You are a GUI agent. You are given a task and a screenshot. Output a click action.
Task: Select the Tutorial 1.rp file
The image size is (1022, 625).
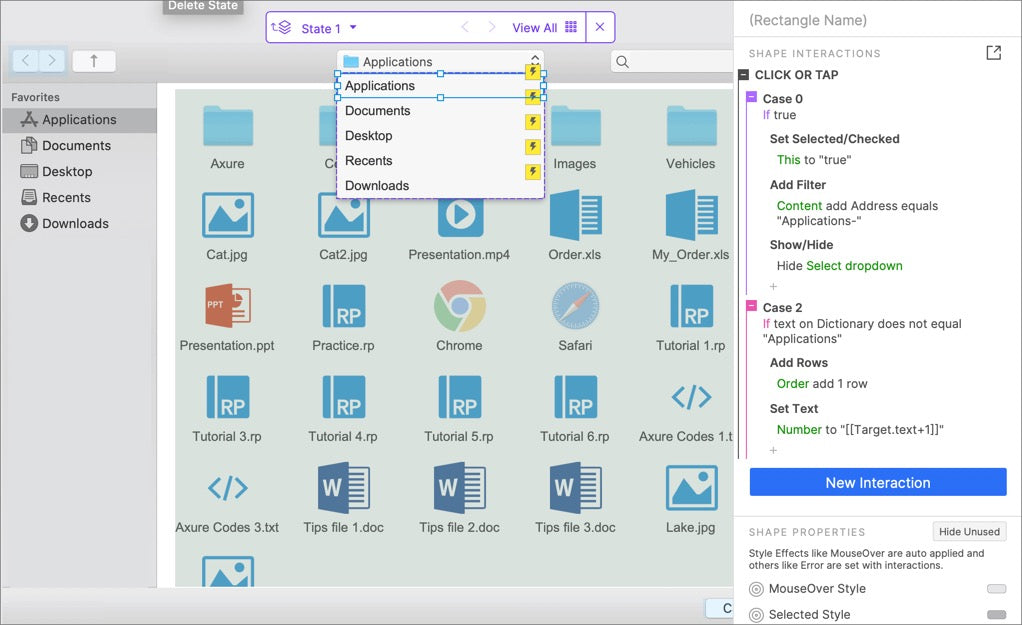tap(691, 306)
